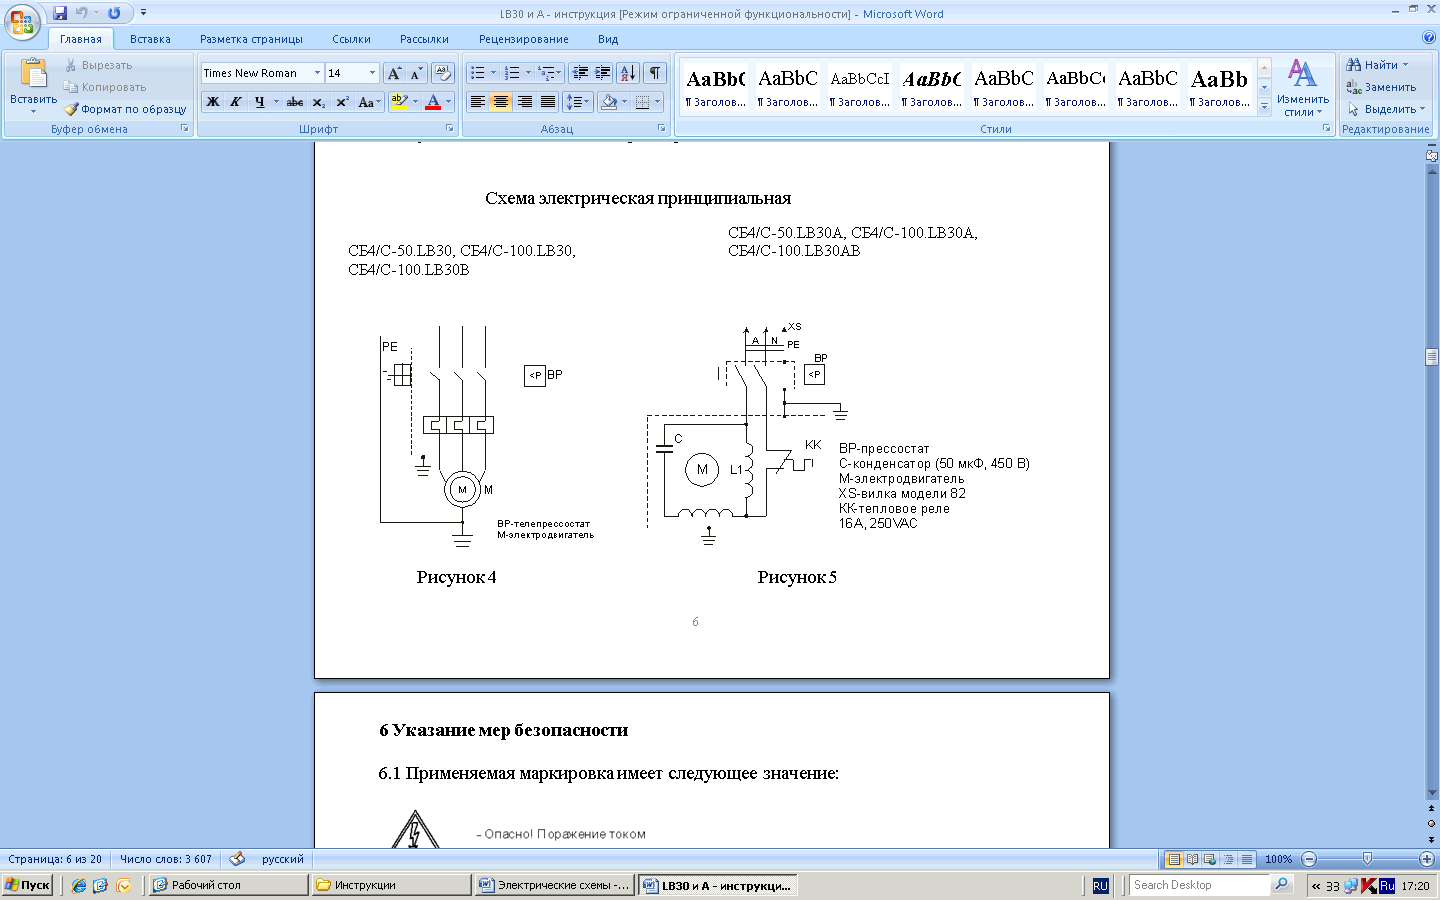
Task: Click the Найти (Find) button
Action: pyautogui.click(x=1380, y=65)
